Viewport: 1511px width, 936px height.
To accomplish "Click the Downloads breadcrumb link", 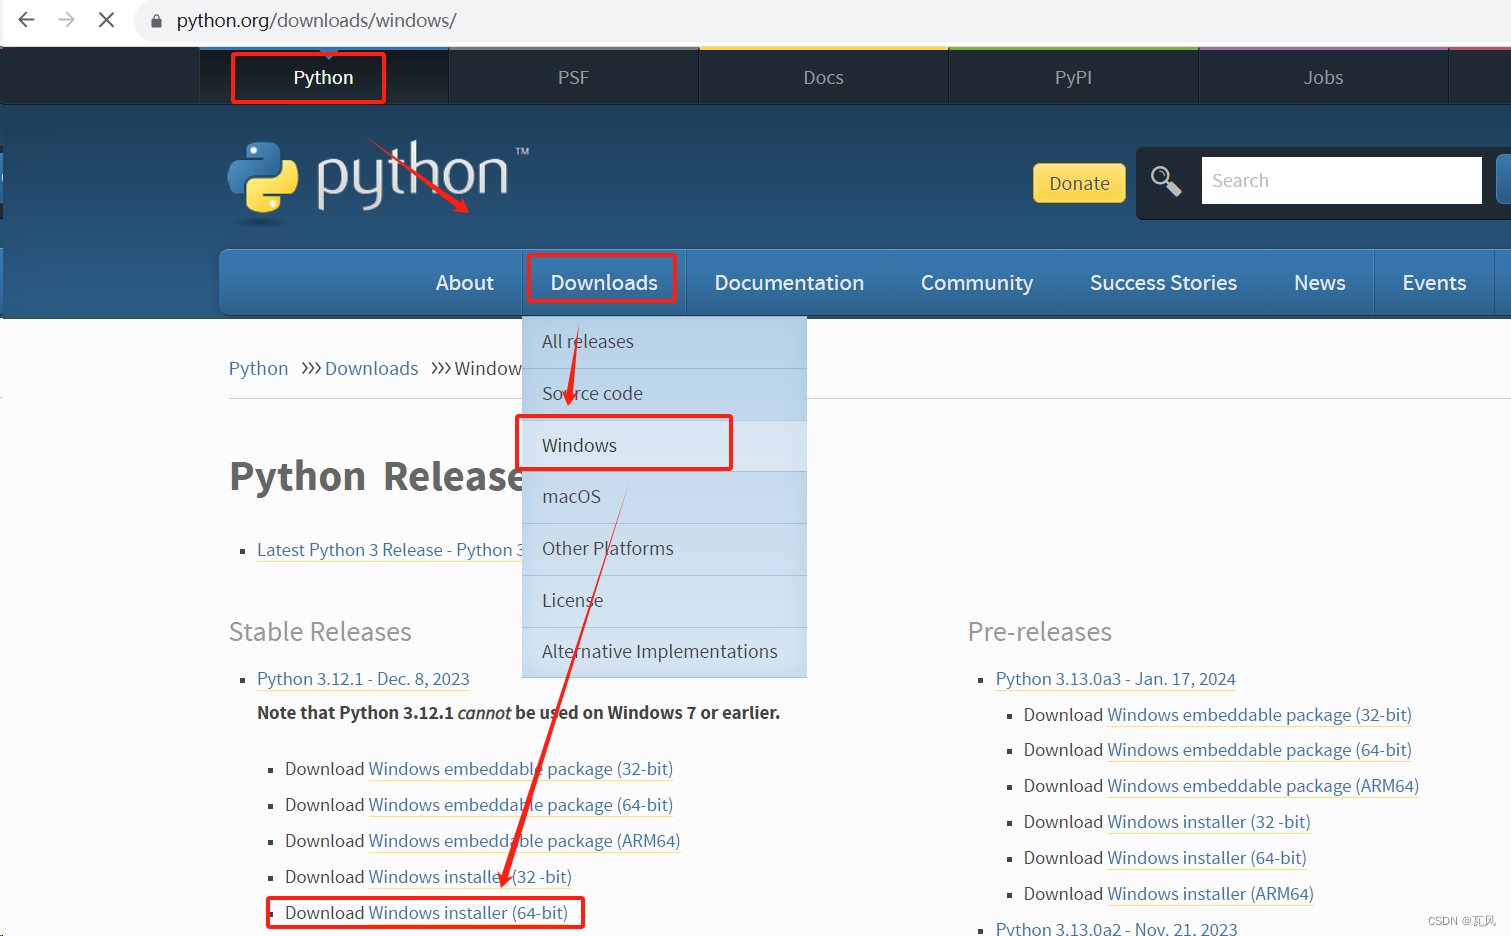I will point(371,368).
